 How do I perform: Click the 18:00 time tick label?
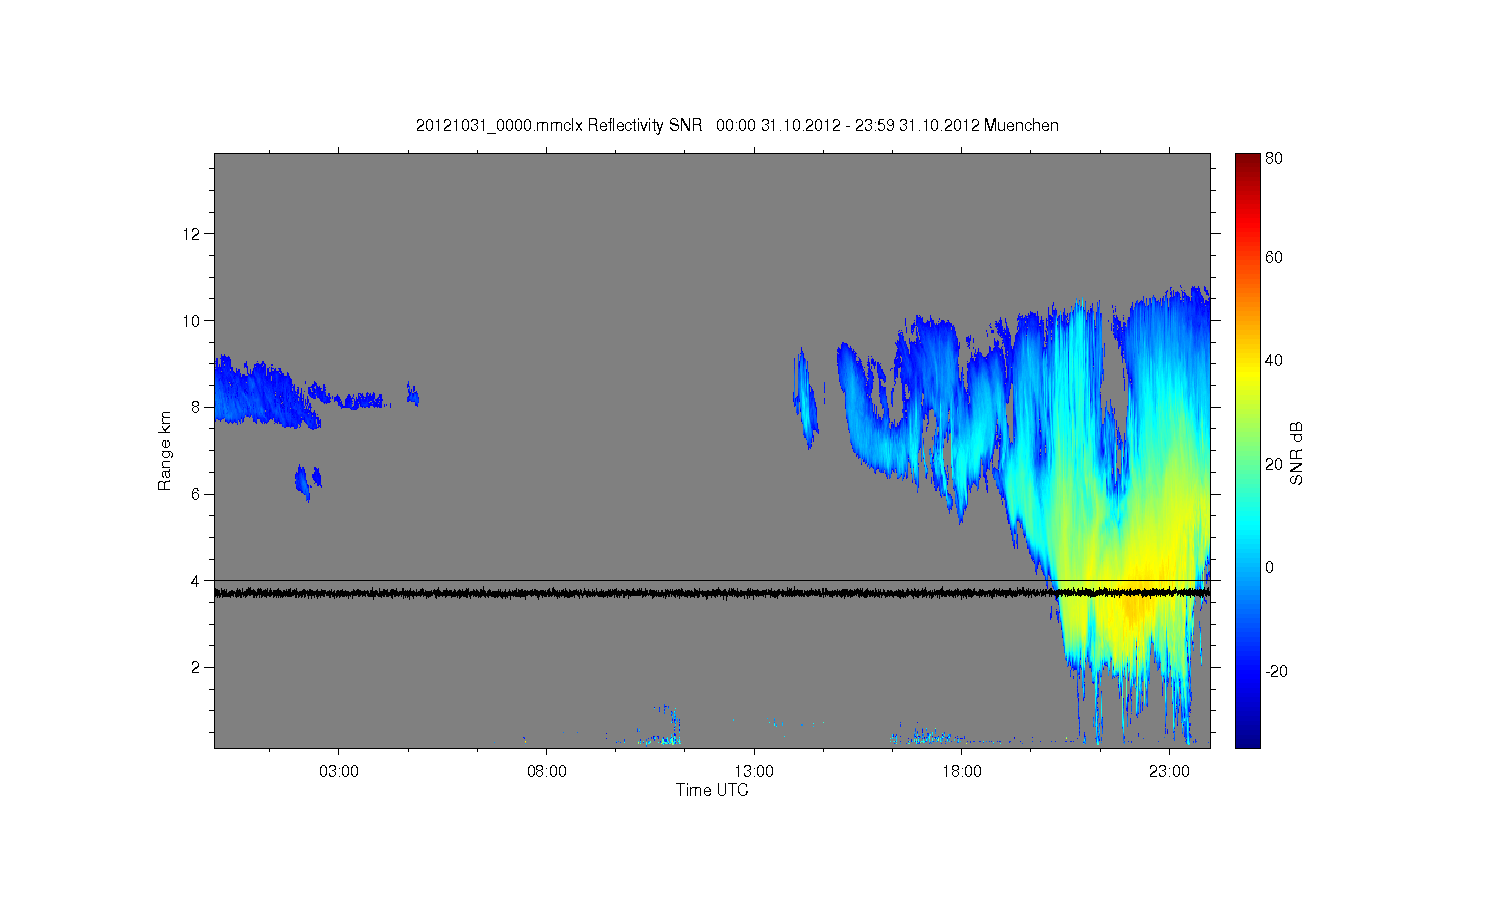962,772
